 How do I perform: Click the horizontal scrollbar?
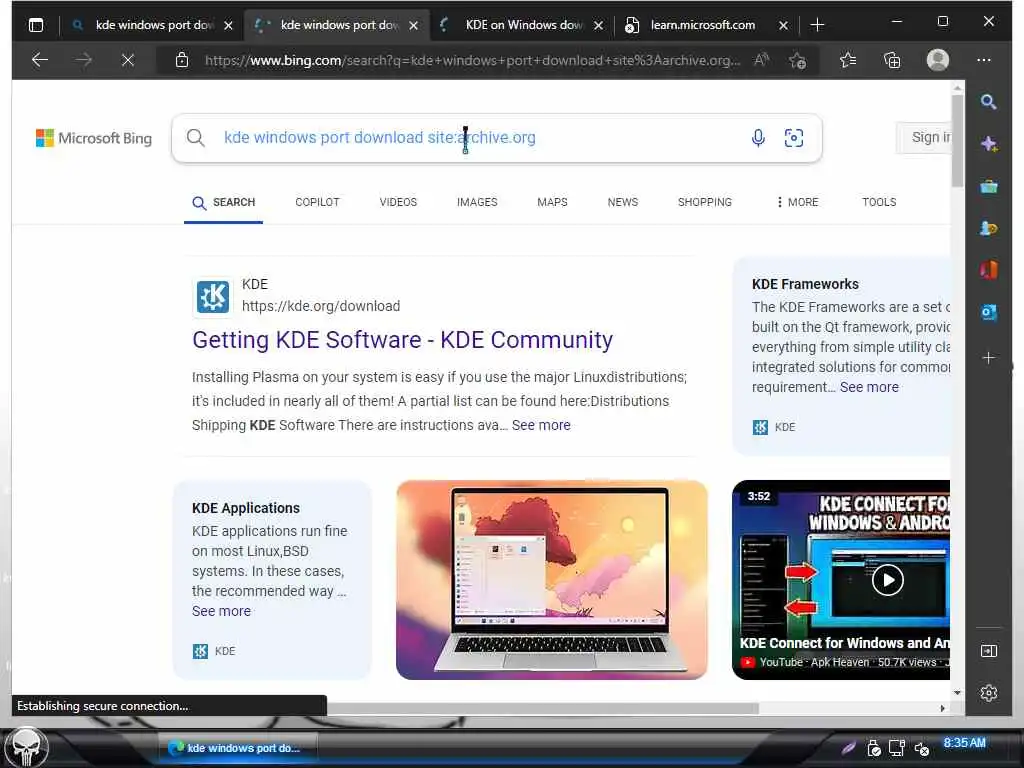tap(542, 709)
